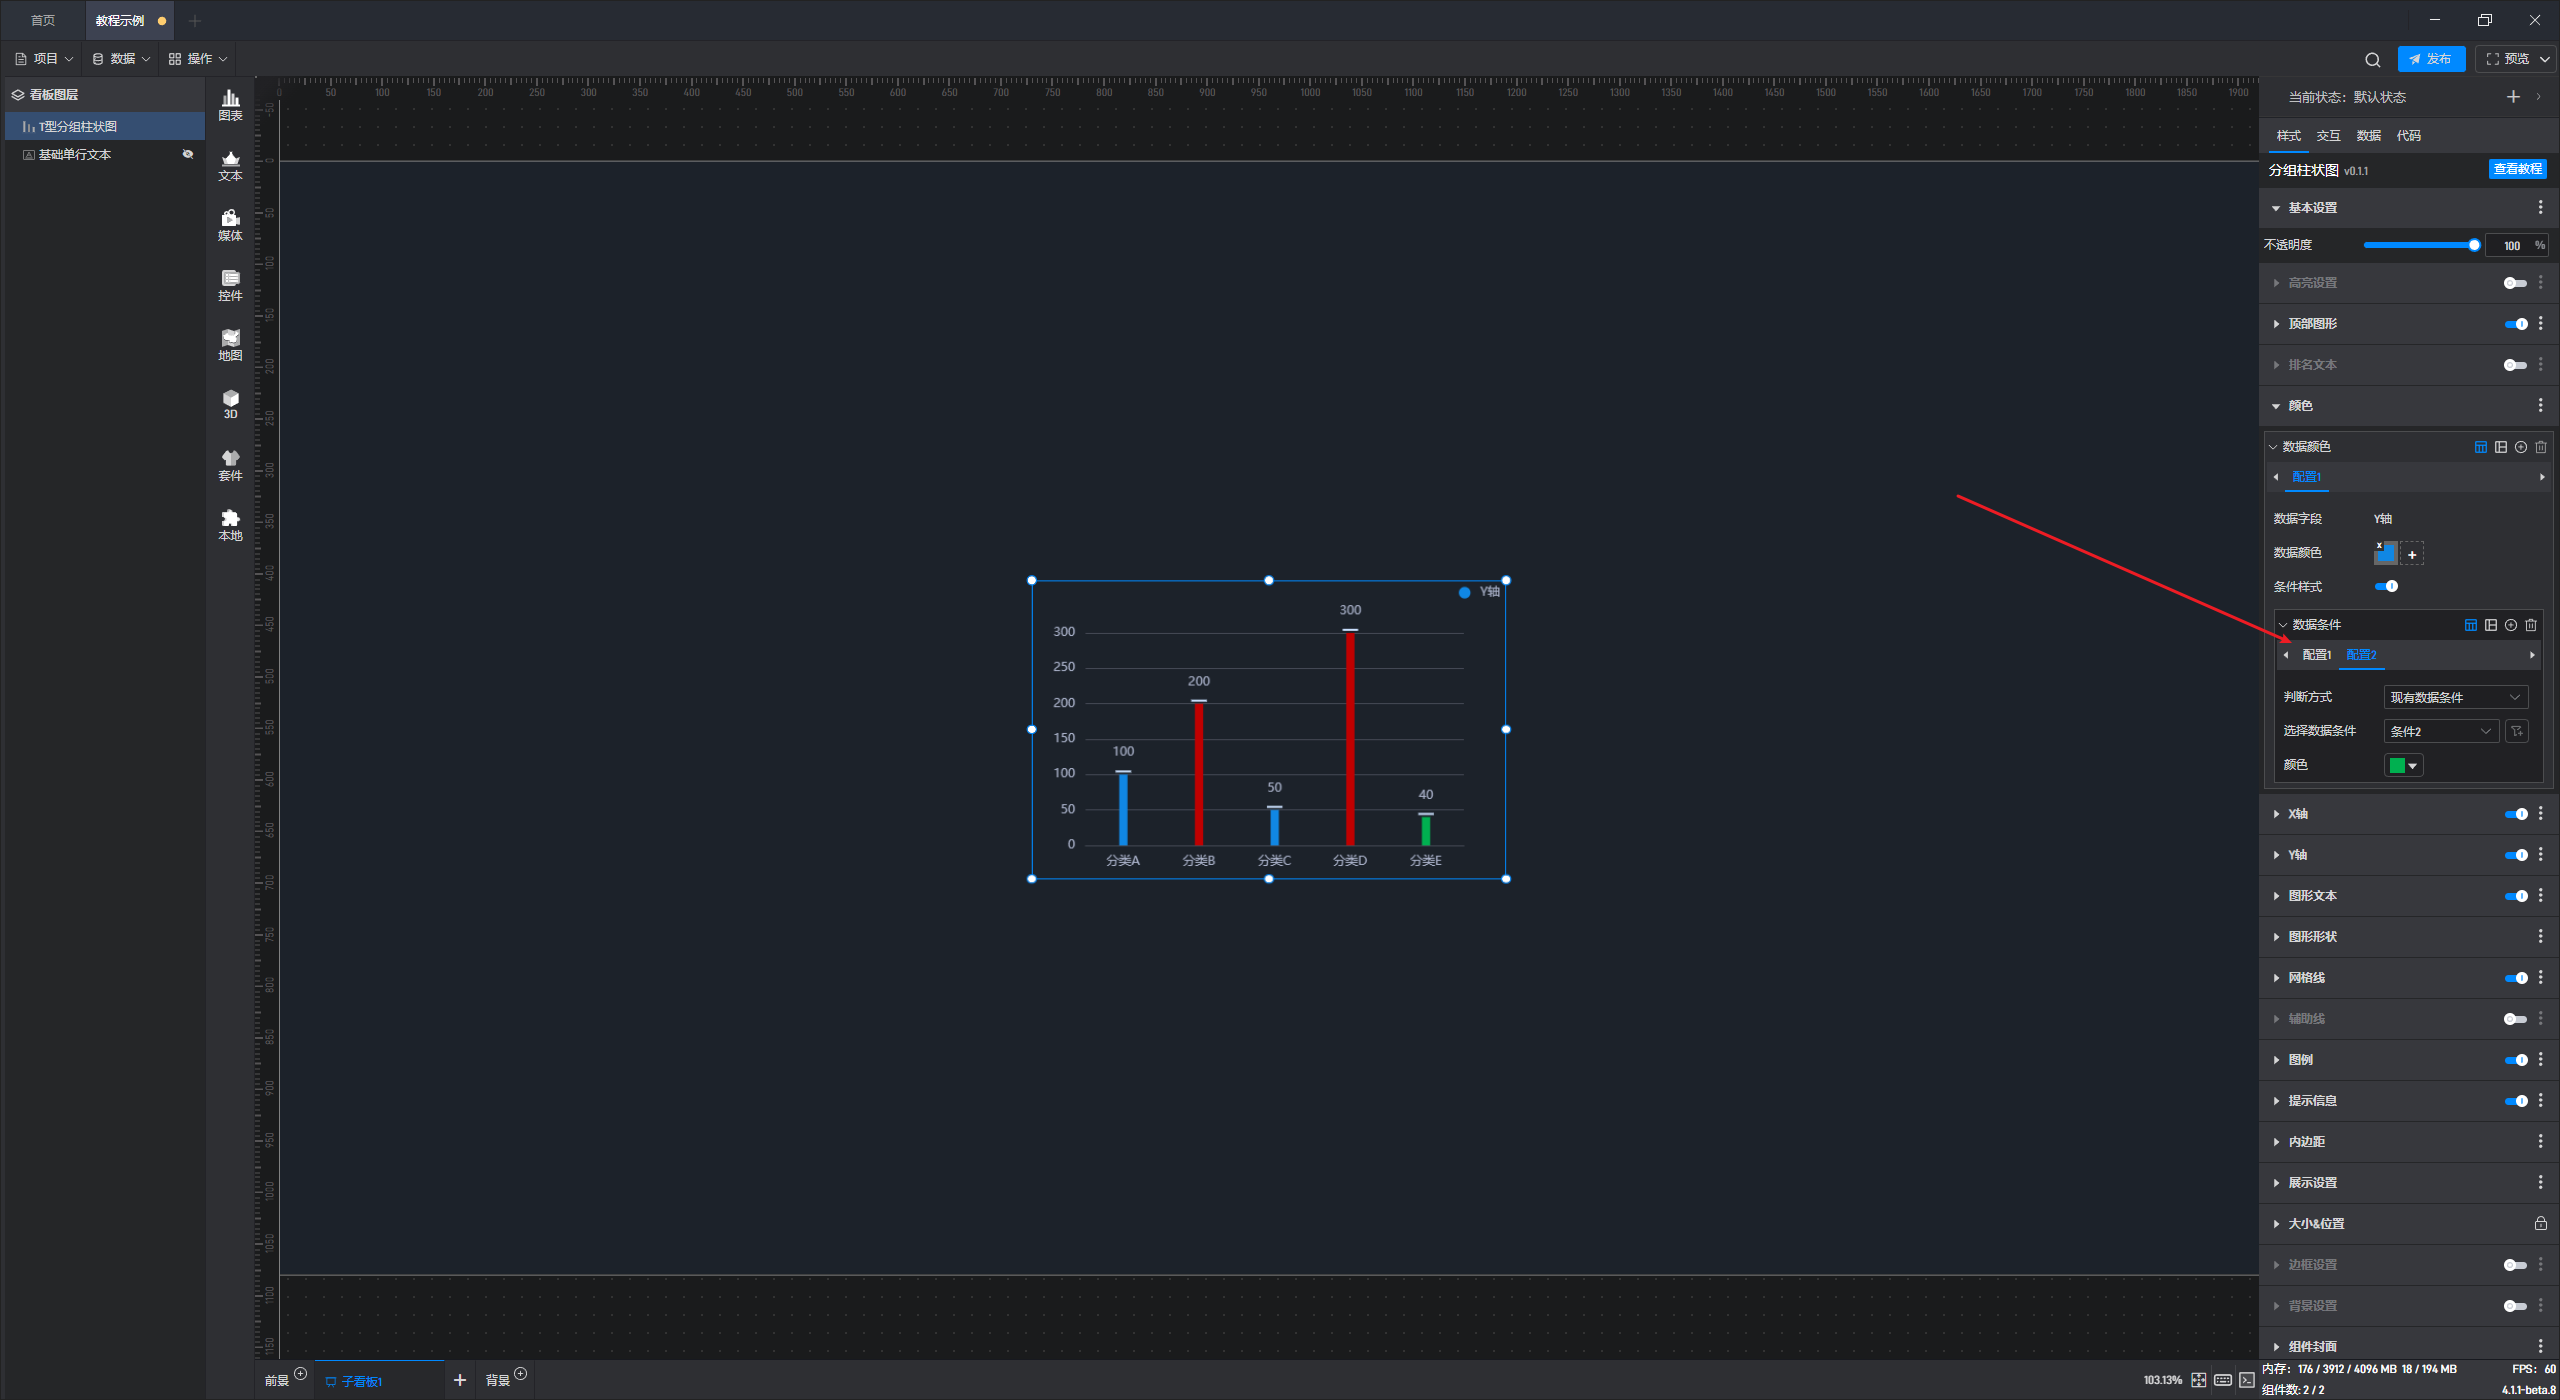
Task: Select the 配置1 tab under 数据条件
Action: 2316,655
